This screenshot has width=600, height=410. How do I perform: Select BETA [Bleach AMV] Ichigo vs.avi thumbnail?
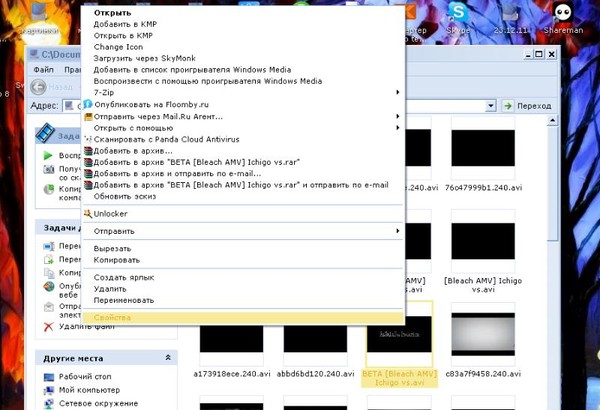click(x=399, y=334)
